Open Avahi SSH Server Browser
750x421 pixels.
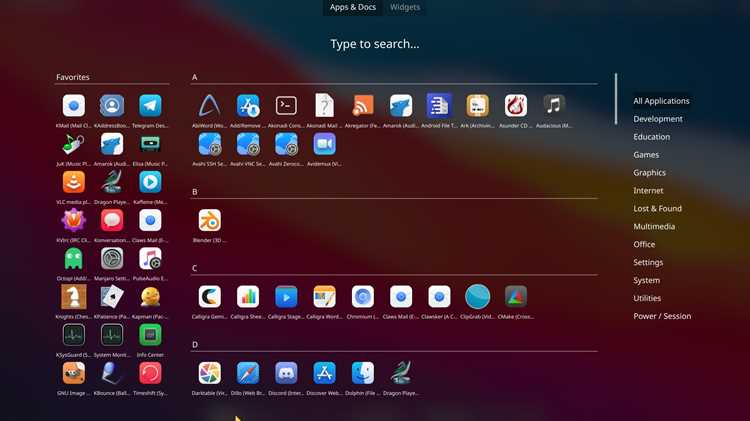[210, 144]
